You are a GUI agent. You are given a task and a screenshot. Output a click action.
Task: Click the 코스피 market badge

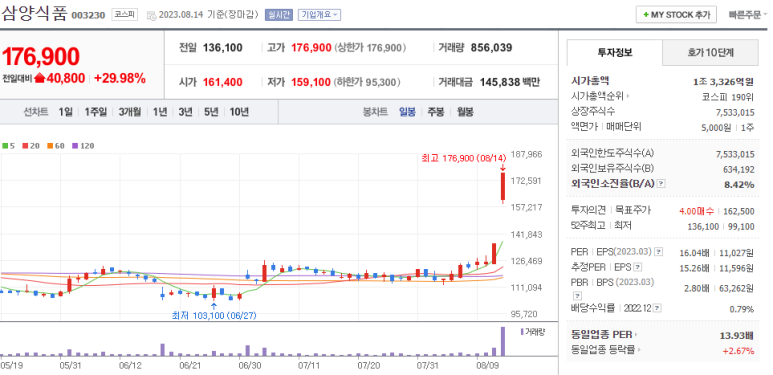pyautogui.click(x=125, y=14)
